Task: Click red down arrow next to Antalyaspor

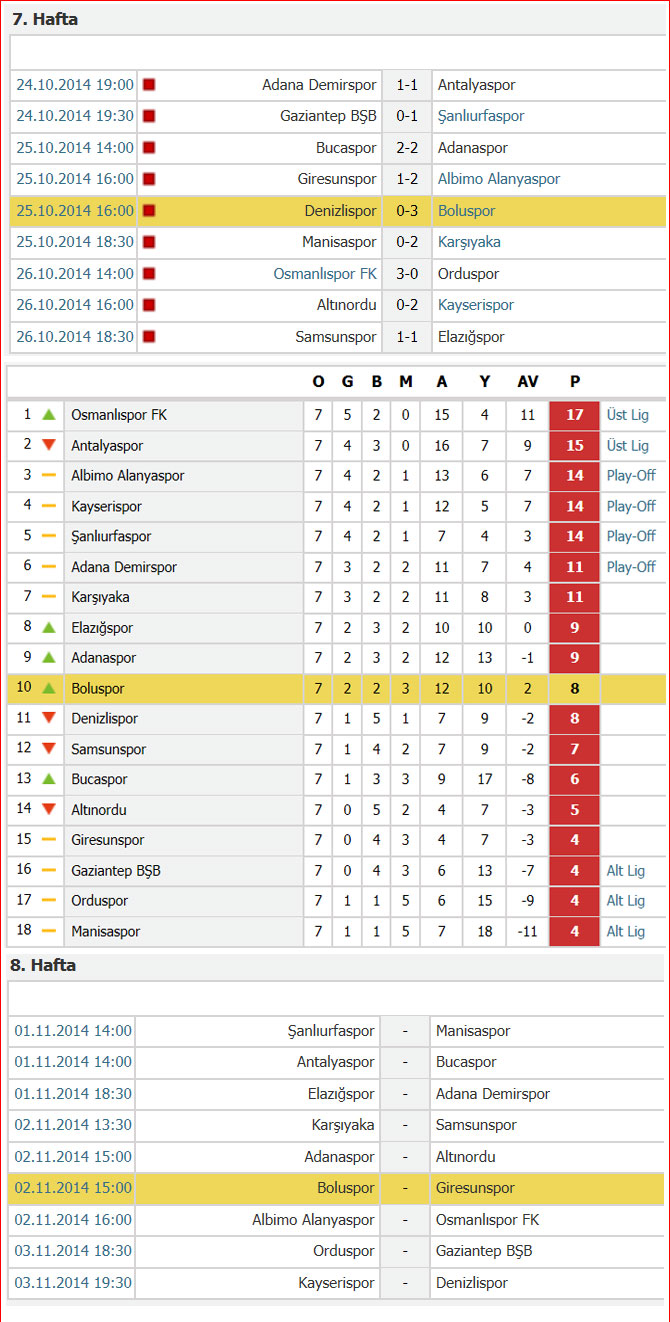Action: [48, 445]
